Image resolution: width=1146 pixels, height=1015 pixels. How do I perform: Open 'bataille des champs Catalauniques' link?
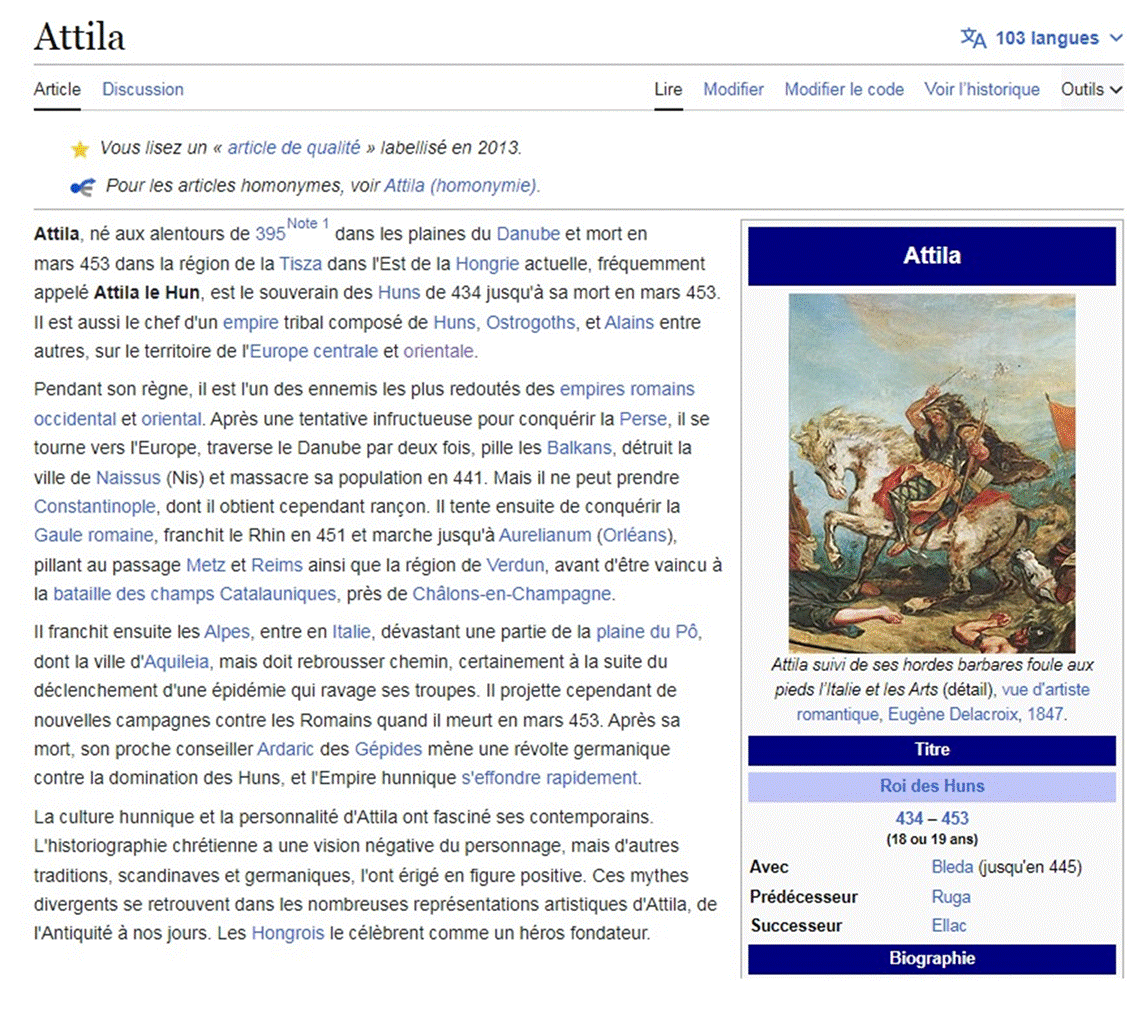[194, 593]
